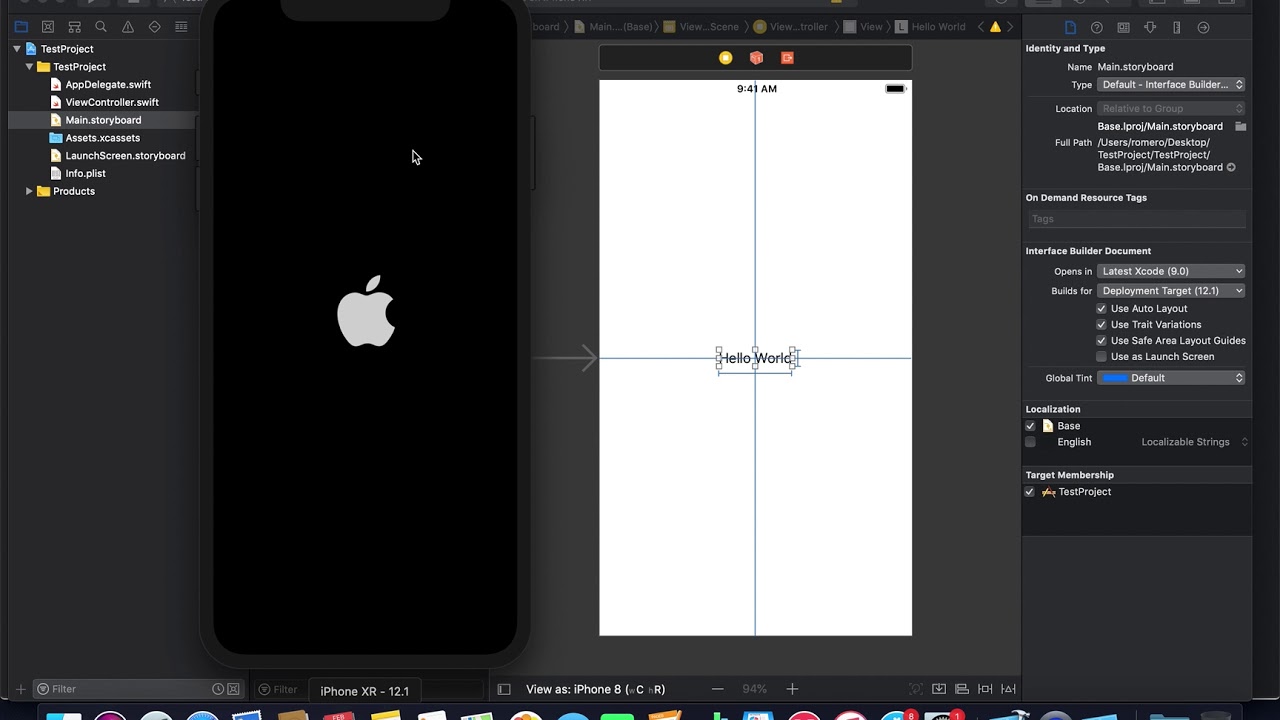Image resolution: width=1280 pixels, height=720 pixels.
Task: Open the Add New Constraints menu
Action: click(985, 689)
